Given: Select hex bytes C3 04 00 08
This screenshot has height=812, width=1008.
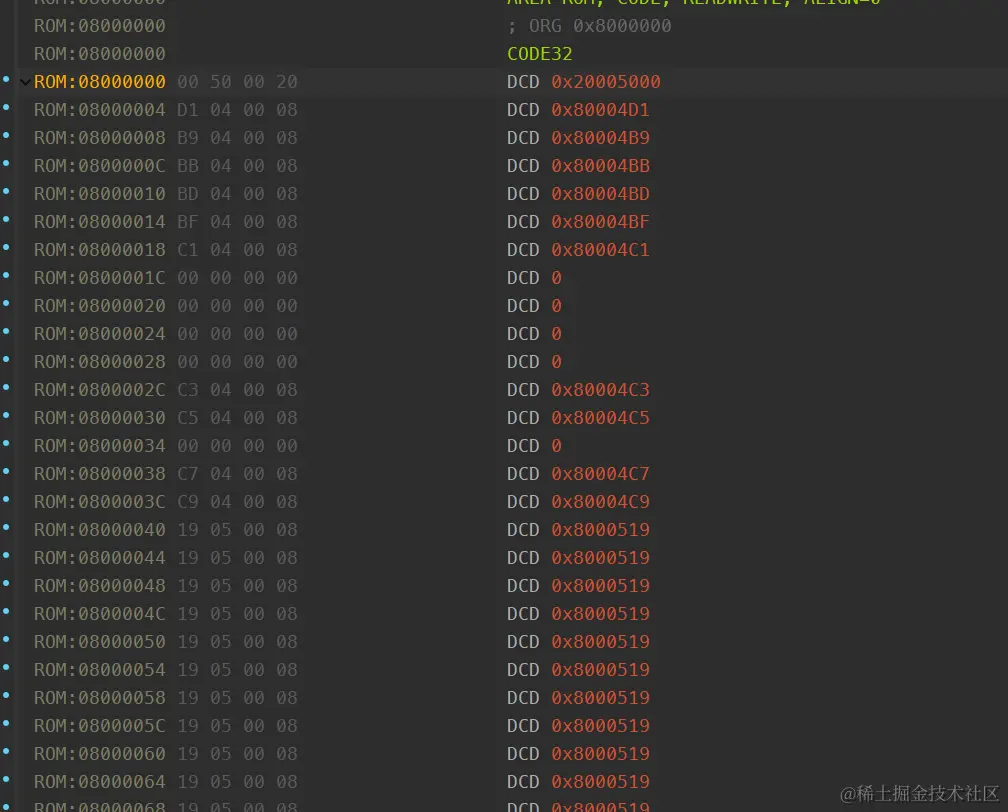Looking at the screenshot, I should [237, 390].
